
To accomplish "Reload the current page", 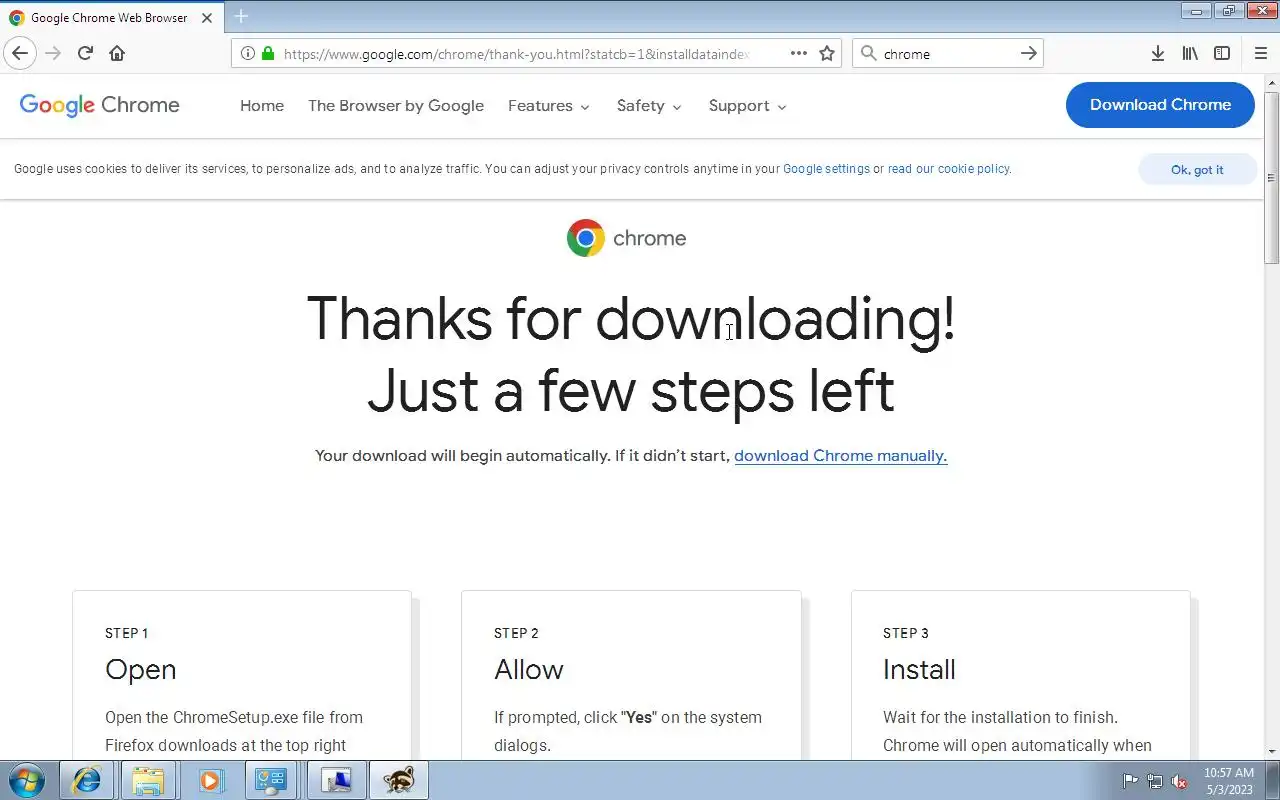I will click(85, 53).
